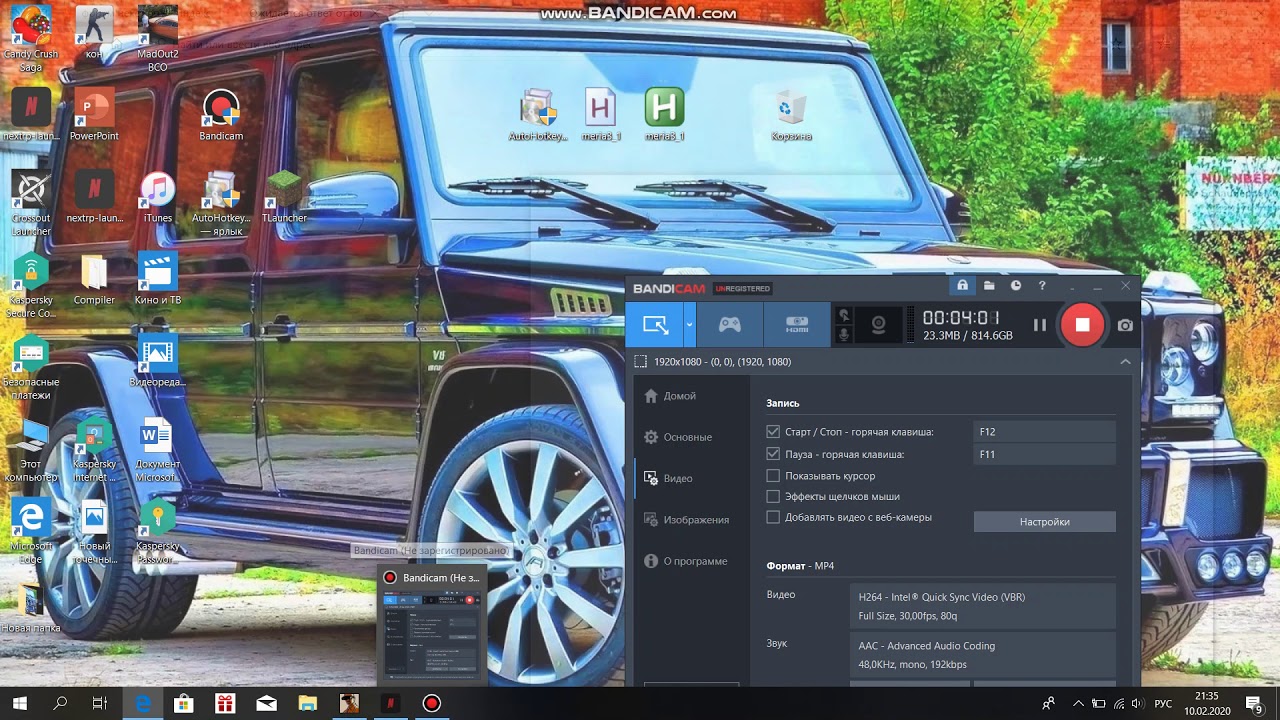Screen dimensions: 1280x720
Task: Collapse the 1920x1080 recording area bar
Action: [x=1126, y=361]
